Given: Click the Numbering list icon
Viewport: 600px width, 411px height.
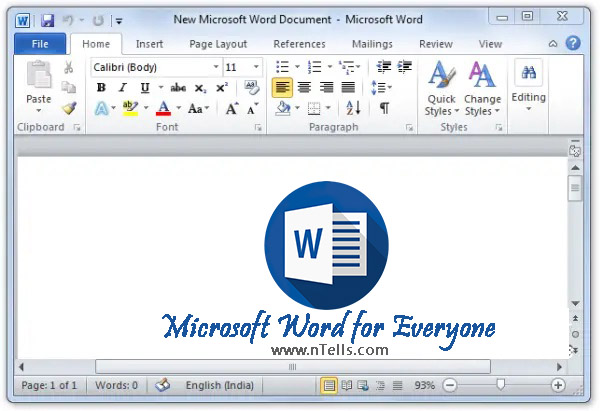Looking at the screenshot, I should [315, 67].
